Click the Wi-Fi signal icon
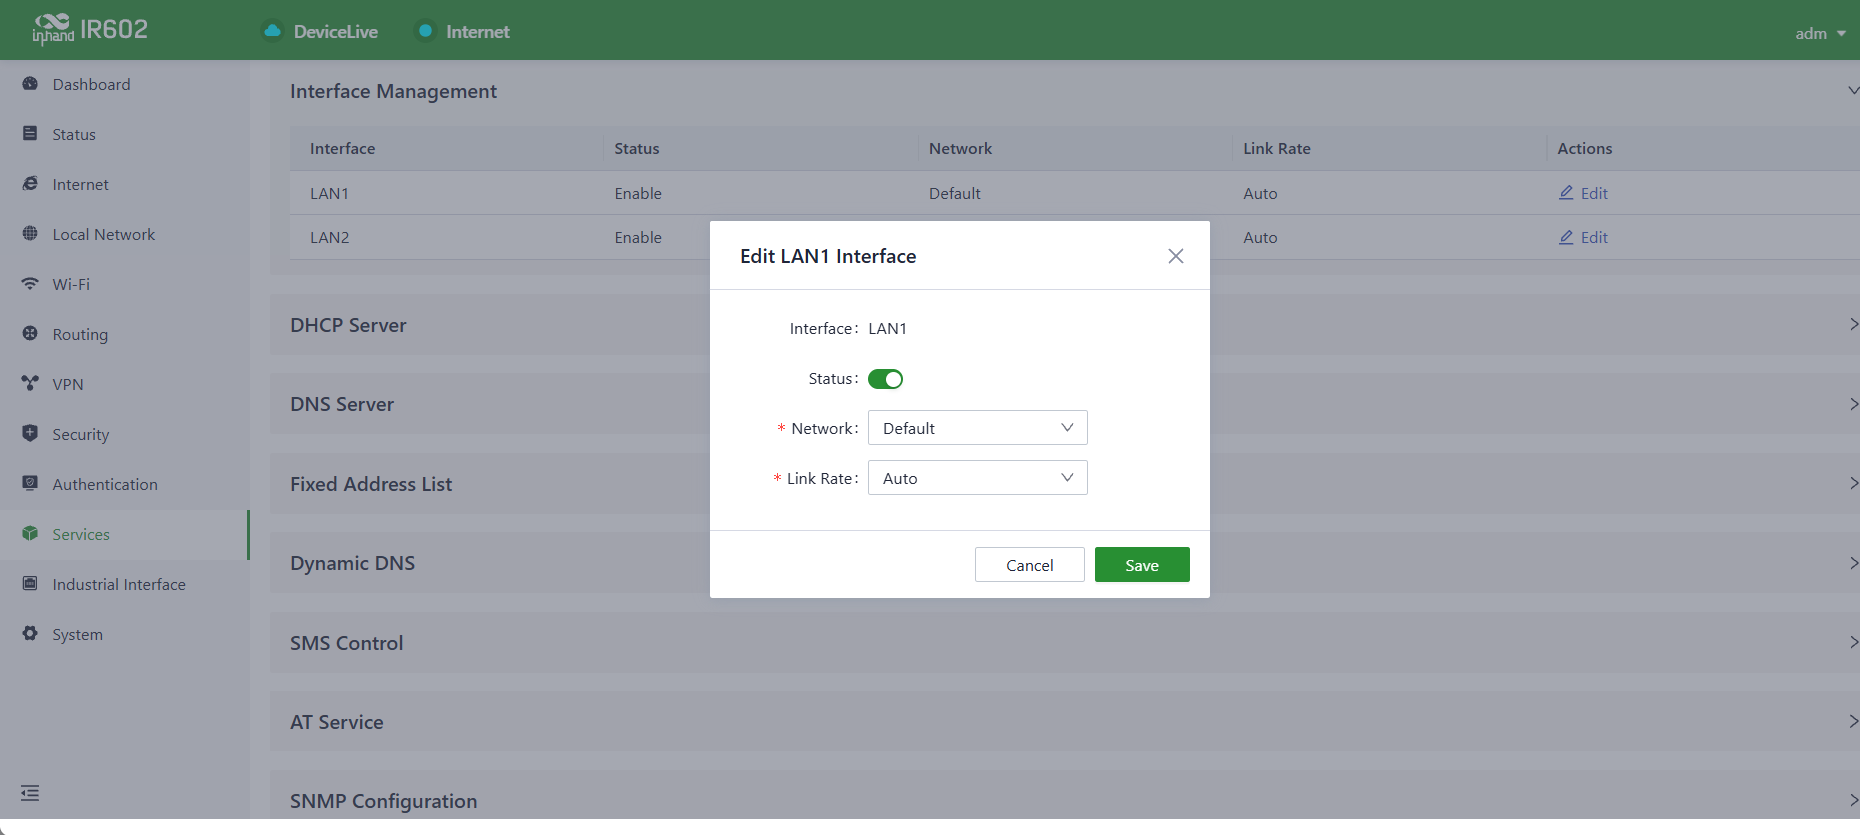Screen dimensions: 1860x835 [x=30, y=284]
